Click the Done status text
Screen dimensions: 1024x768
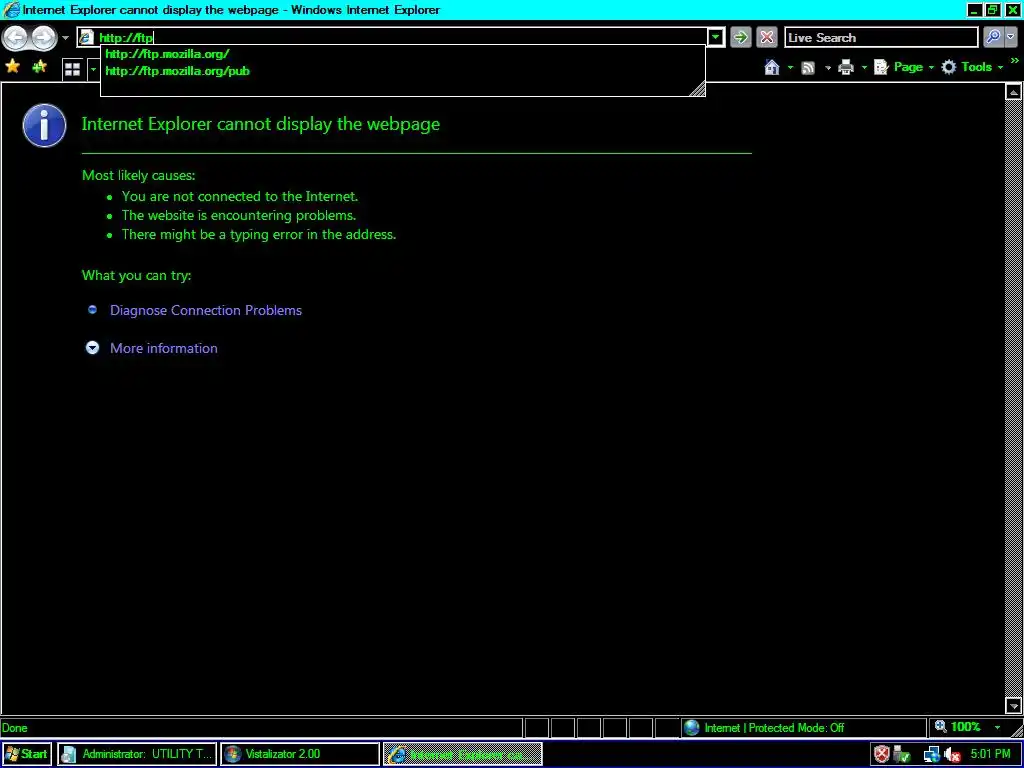coord(14,728)
